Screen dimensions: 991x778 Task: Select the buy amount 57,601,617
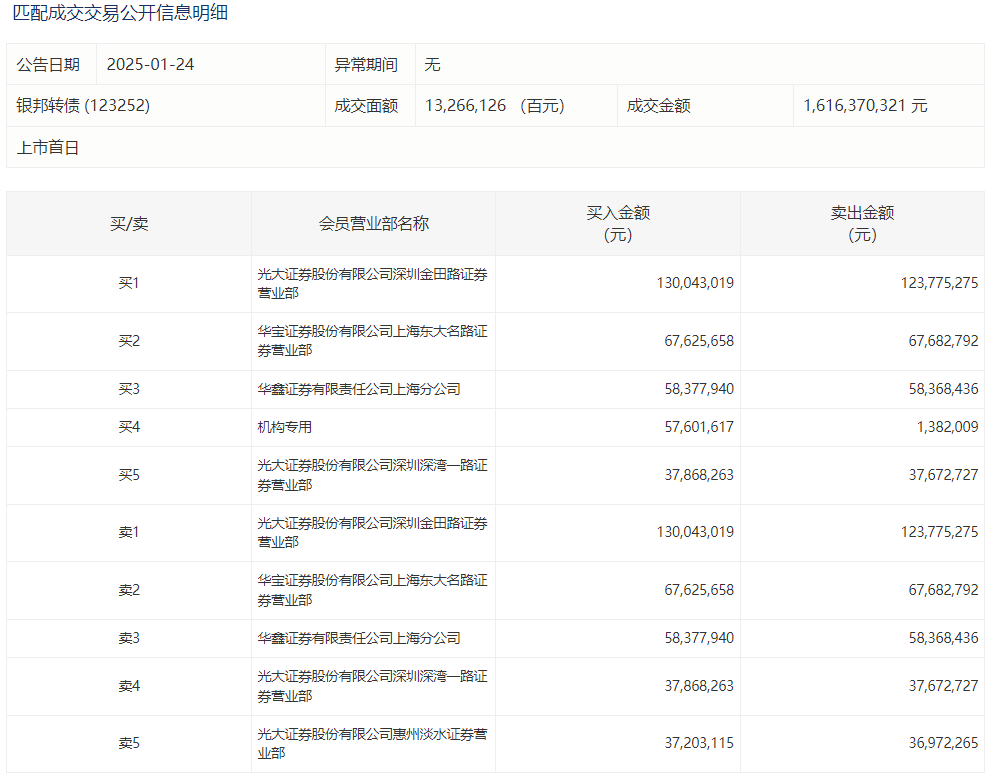(699, 427)
